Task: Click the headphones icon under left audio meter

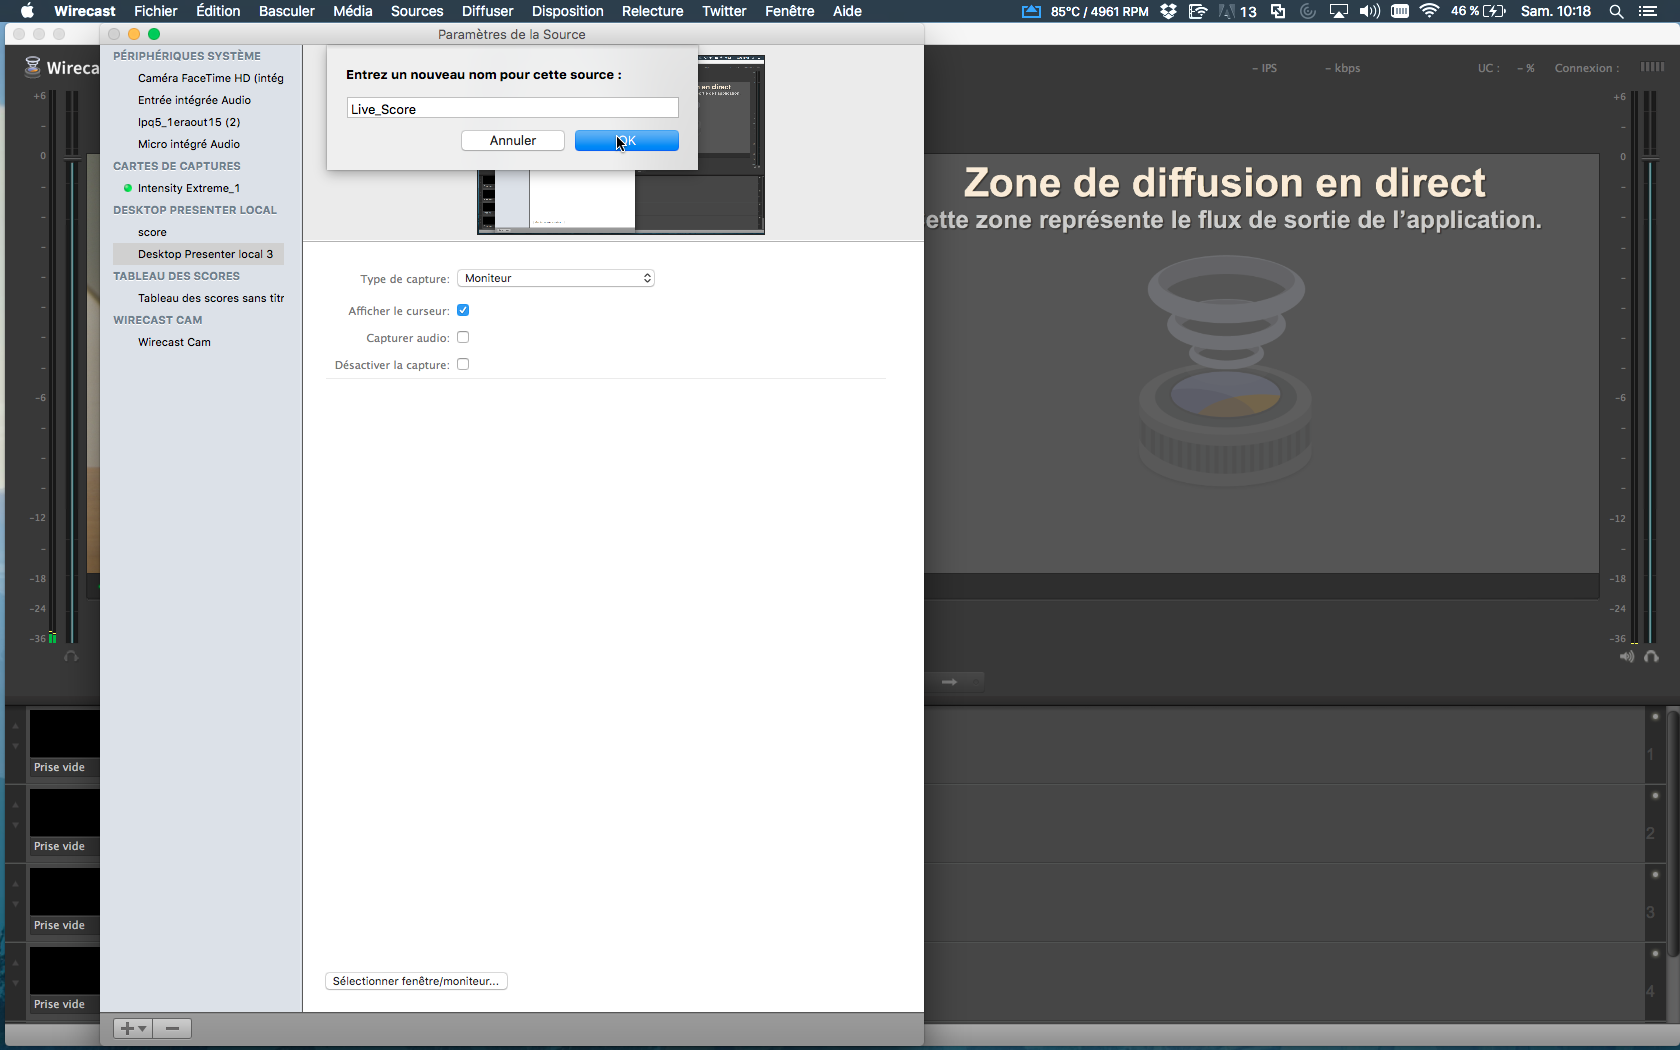Action: click(71, 657)
